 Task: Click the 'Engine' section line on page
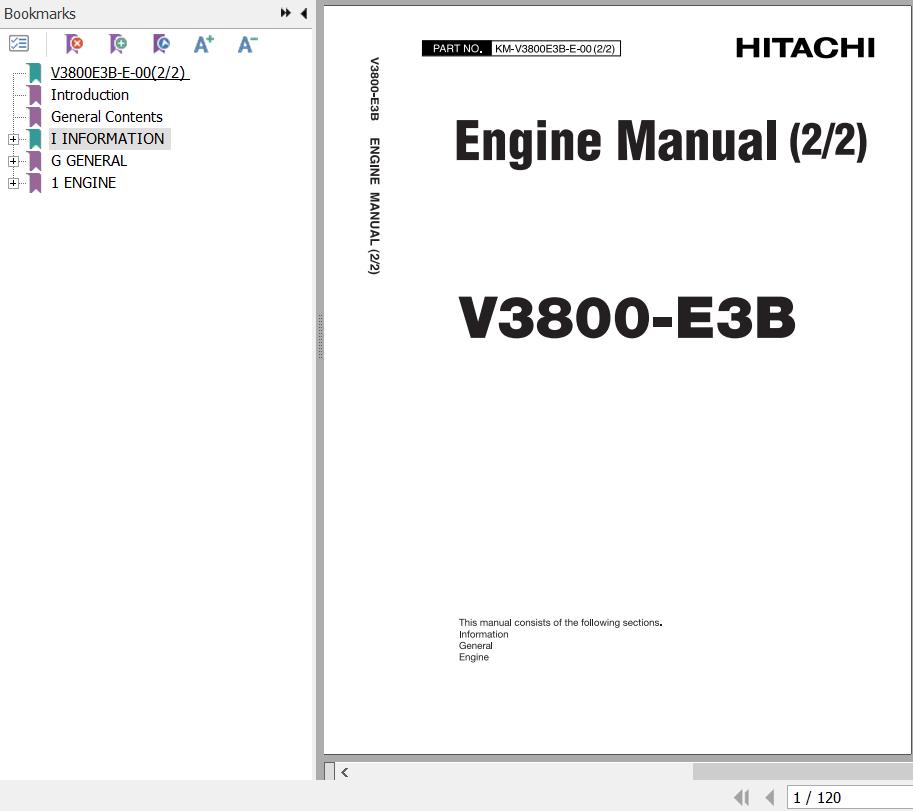(474, 657)
